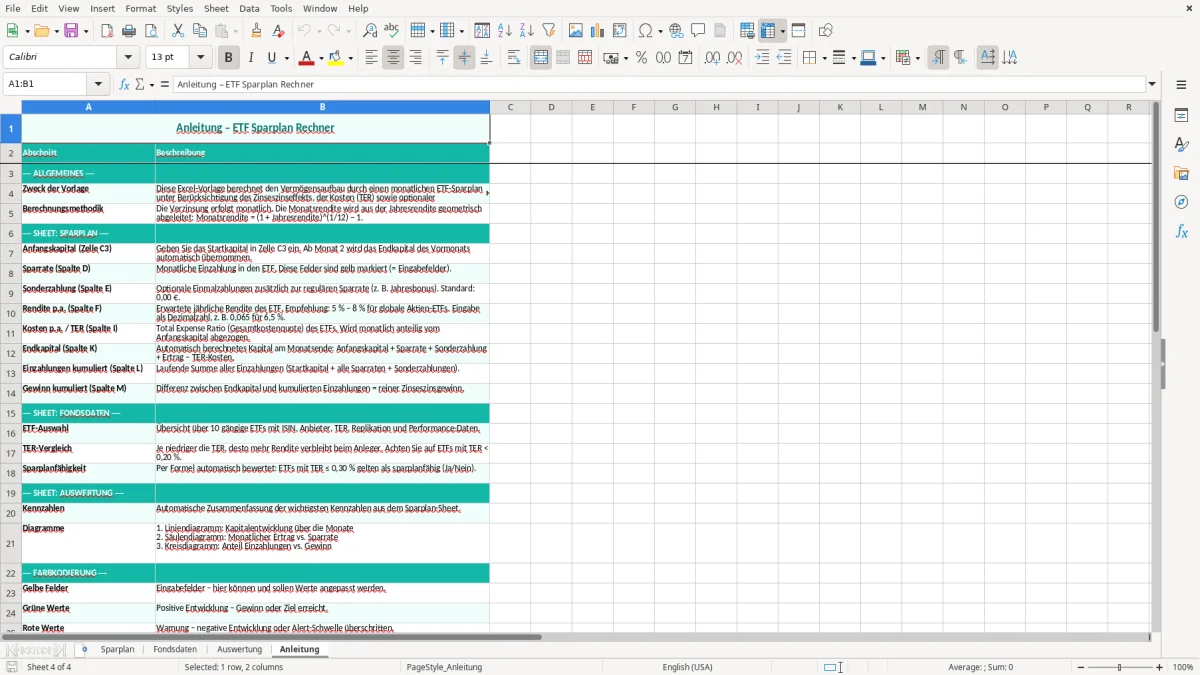Viewport: 1200px width, 675px height.
Task: Apply the red font color swatch
Action: click(307, 58)
